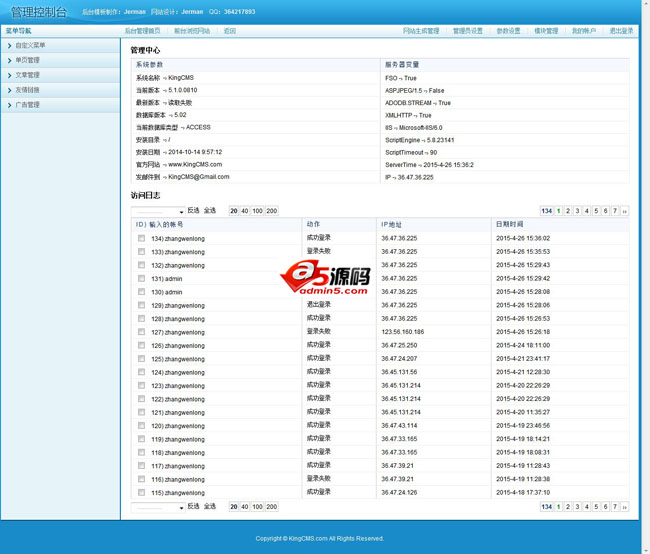This screenshot has height=554, width=650.
Task: Tick checkbox for log 127) zhangwenlong
Action: click(x=141, y=332)
